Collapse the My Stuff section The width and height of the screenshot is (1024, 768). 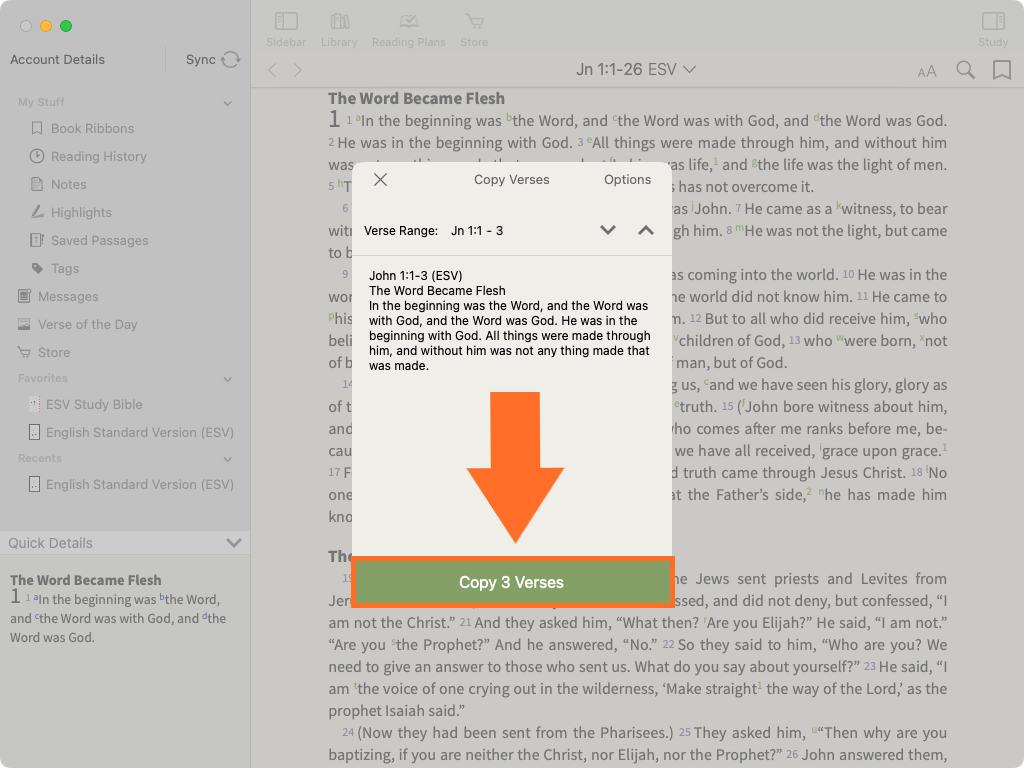point(228,103)
